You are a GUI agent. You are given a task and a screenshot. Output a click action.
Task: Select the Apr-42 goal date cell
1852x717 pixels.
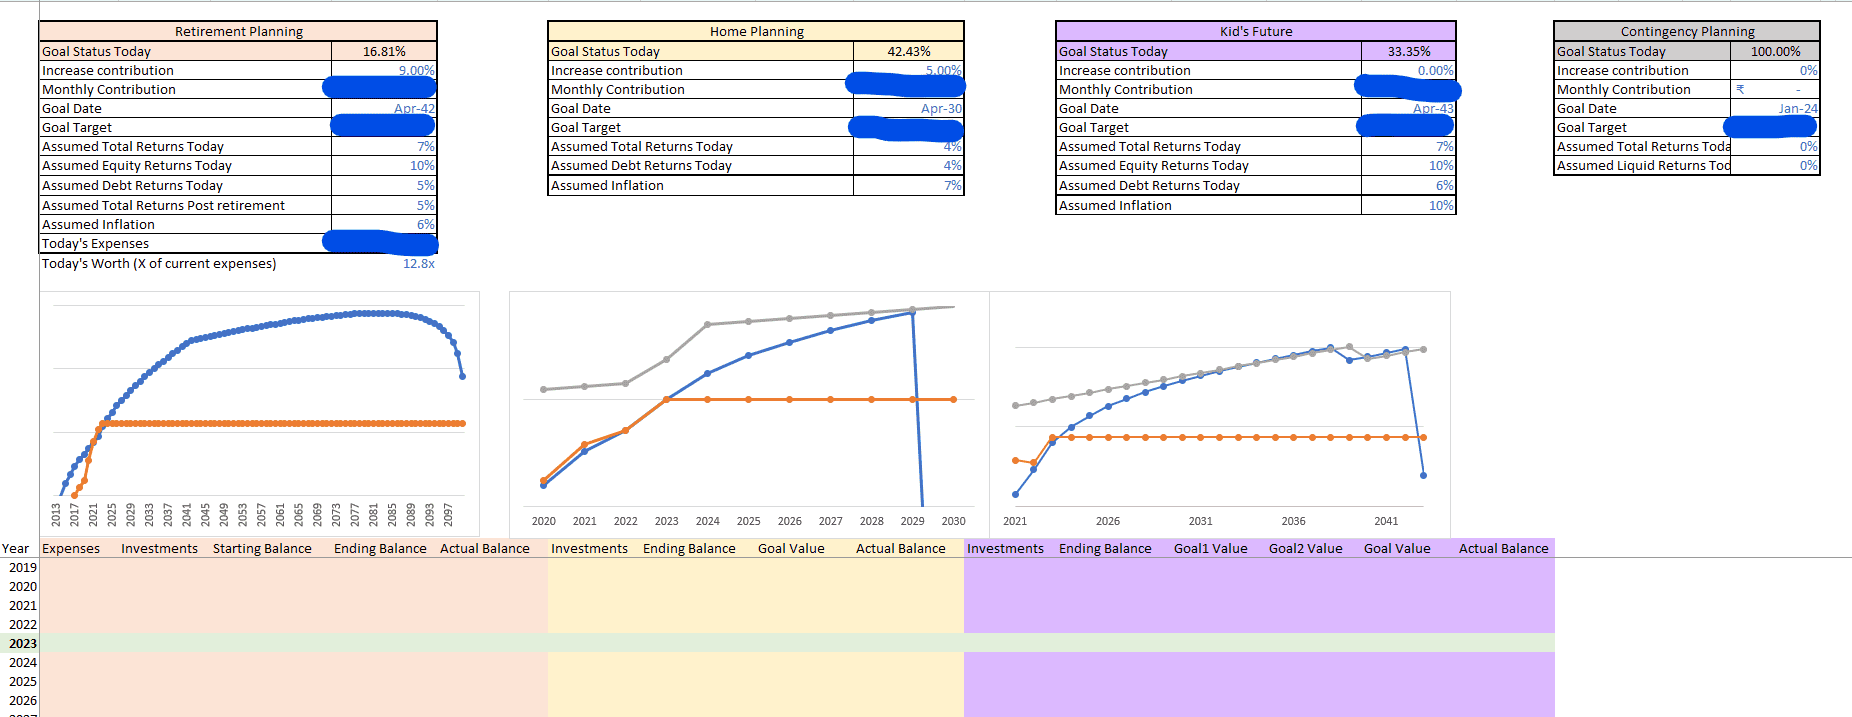point(384,108)
